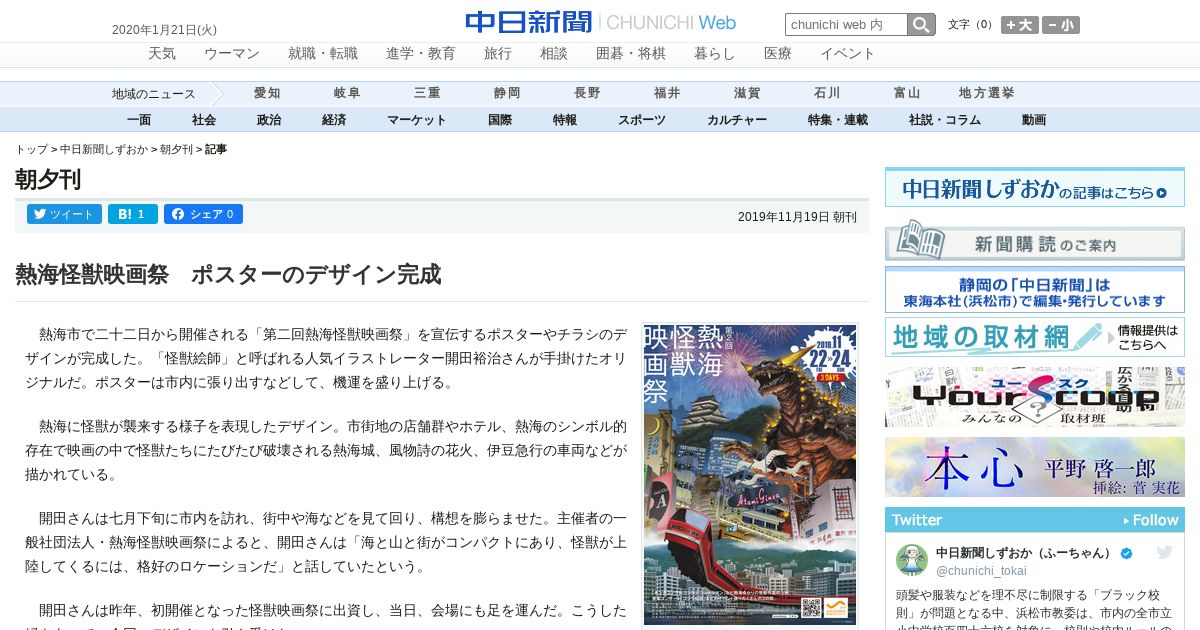The width and height of the screenshot is (1200, 630).
Task: Select 長野 regional news
Action: pyautogui.click(x=587, y=93)
